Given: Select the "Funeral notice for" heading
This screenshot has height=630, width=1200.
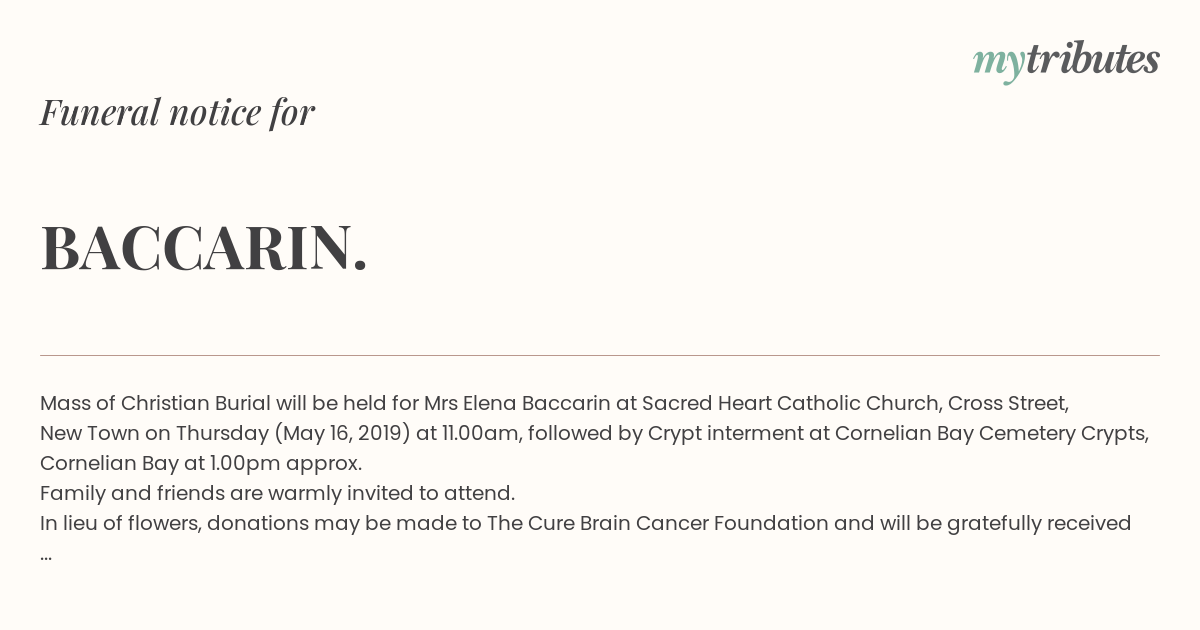Looking at the screenshot, I should (x=177, y=112).
